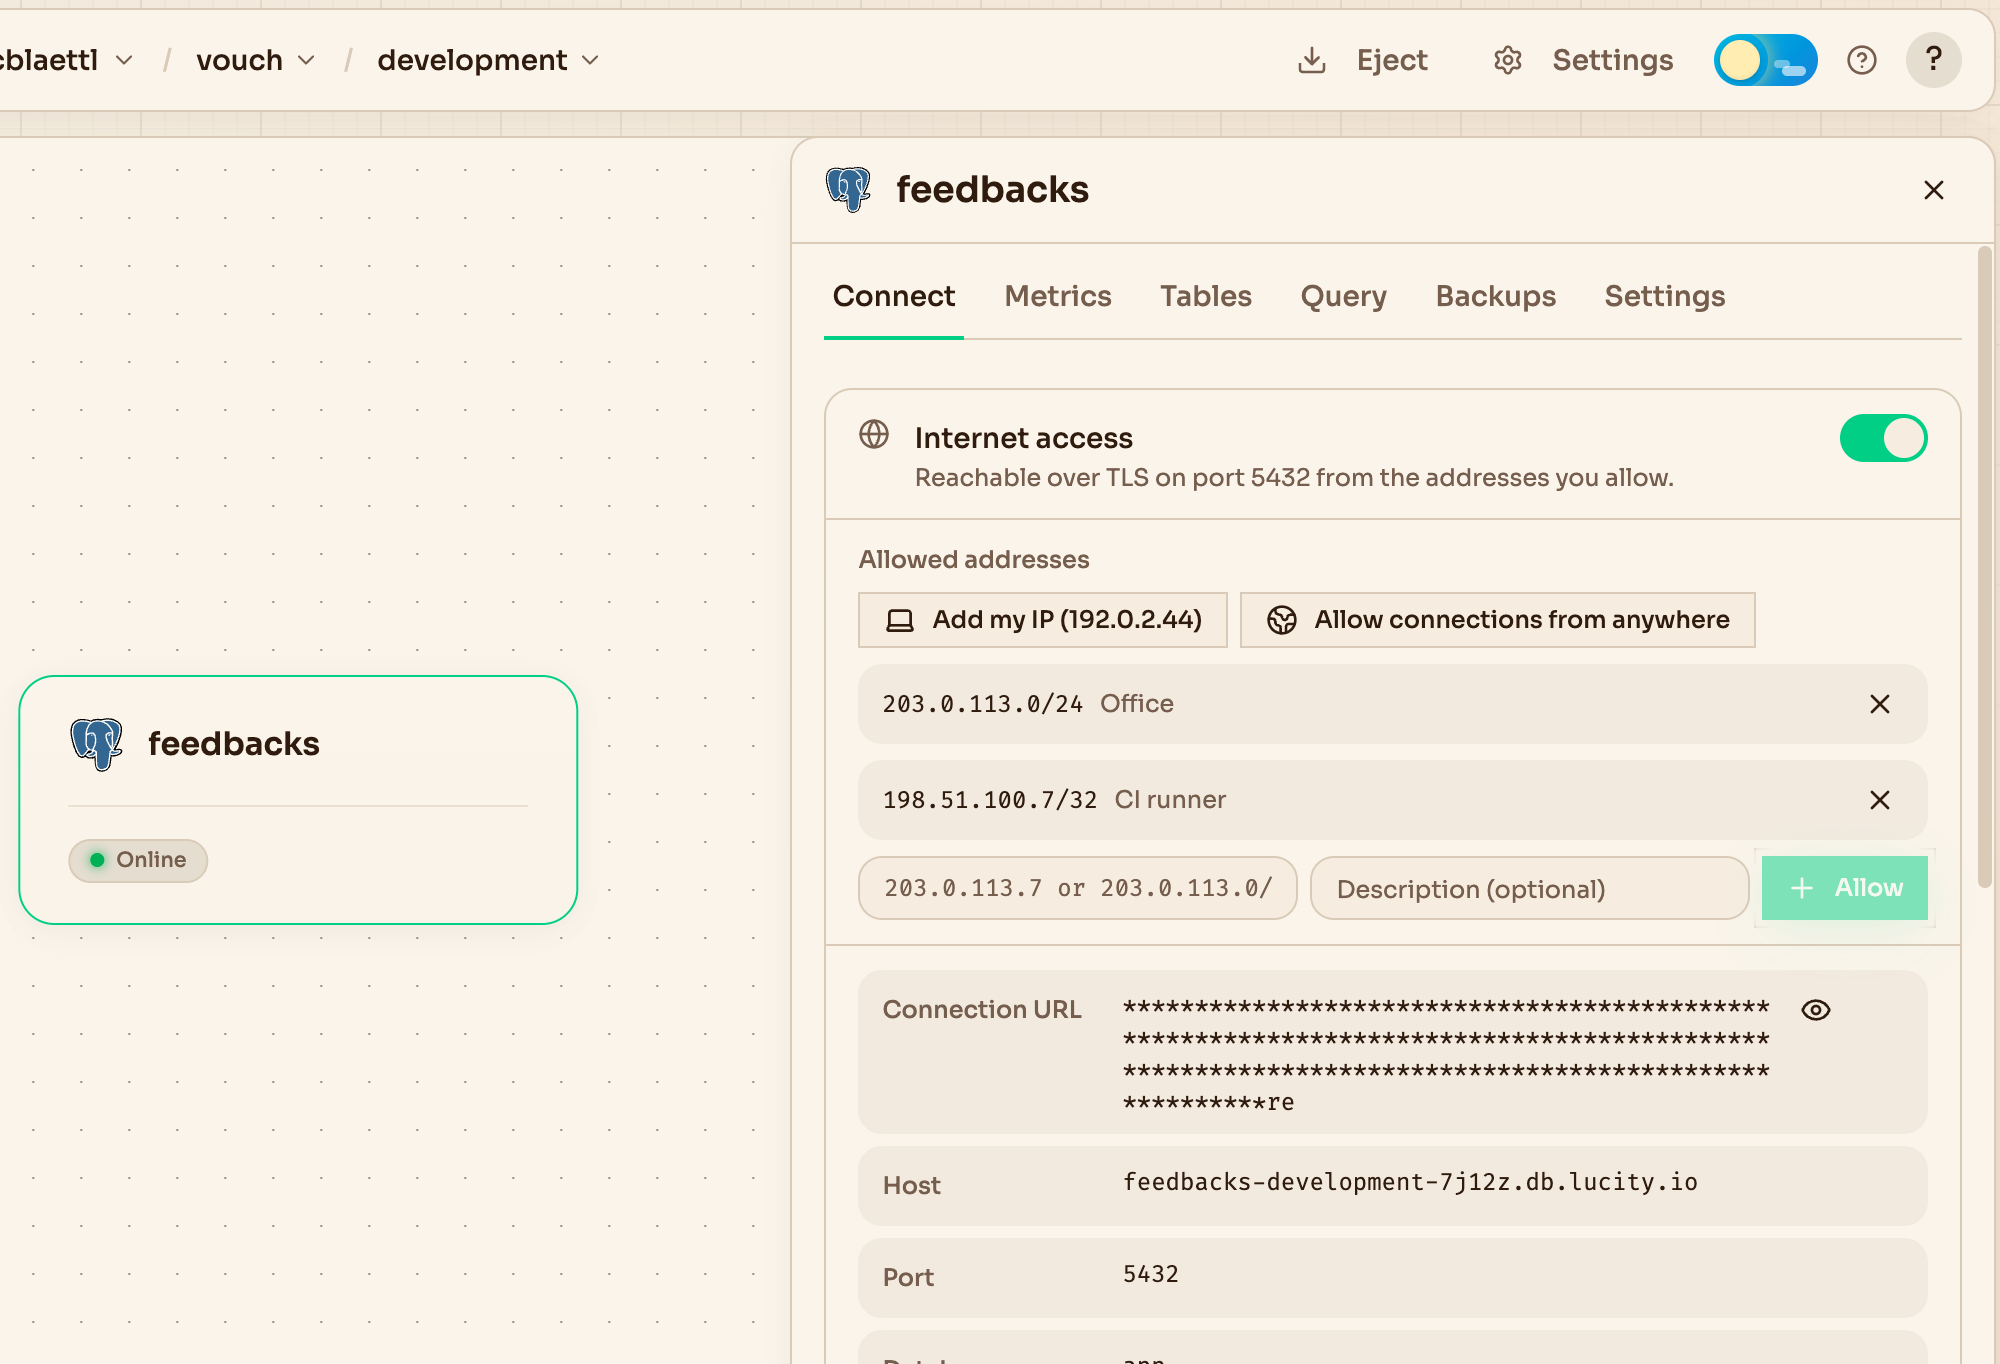
Task: Switch to the Metrics tab
Action: (1057, 296)
